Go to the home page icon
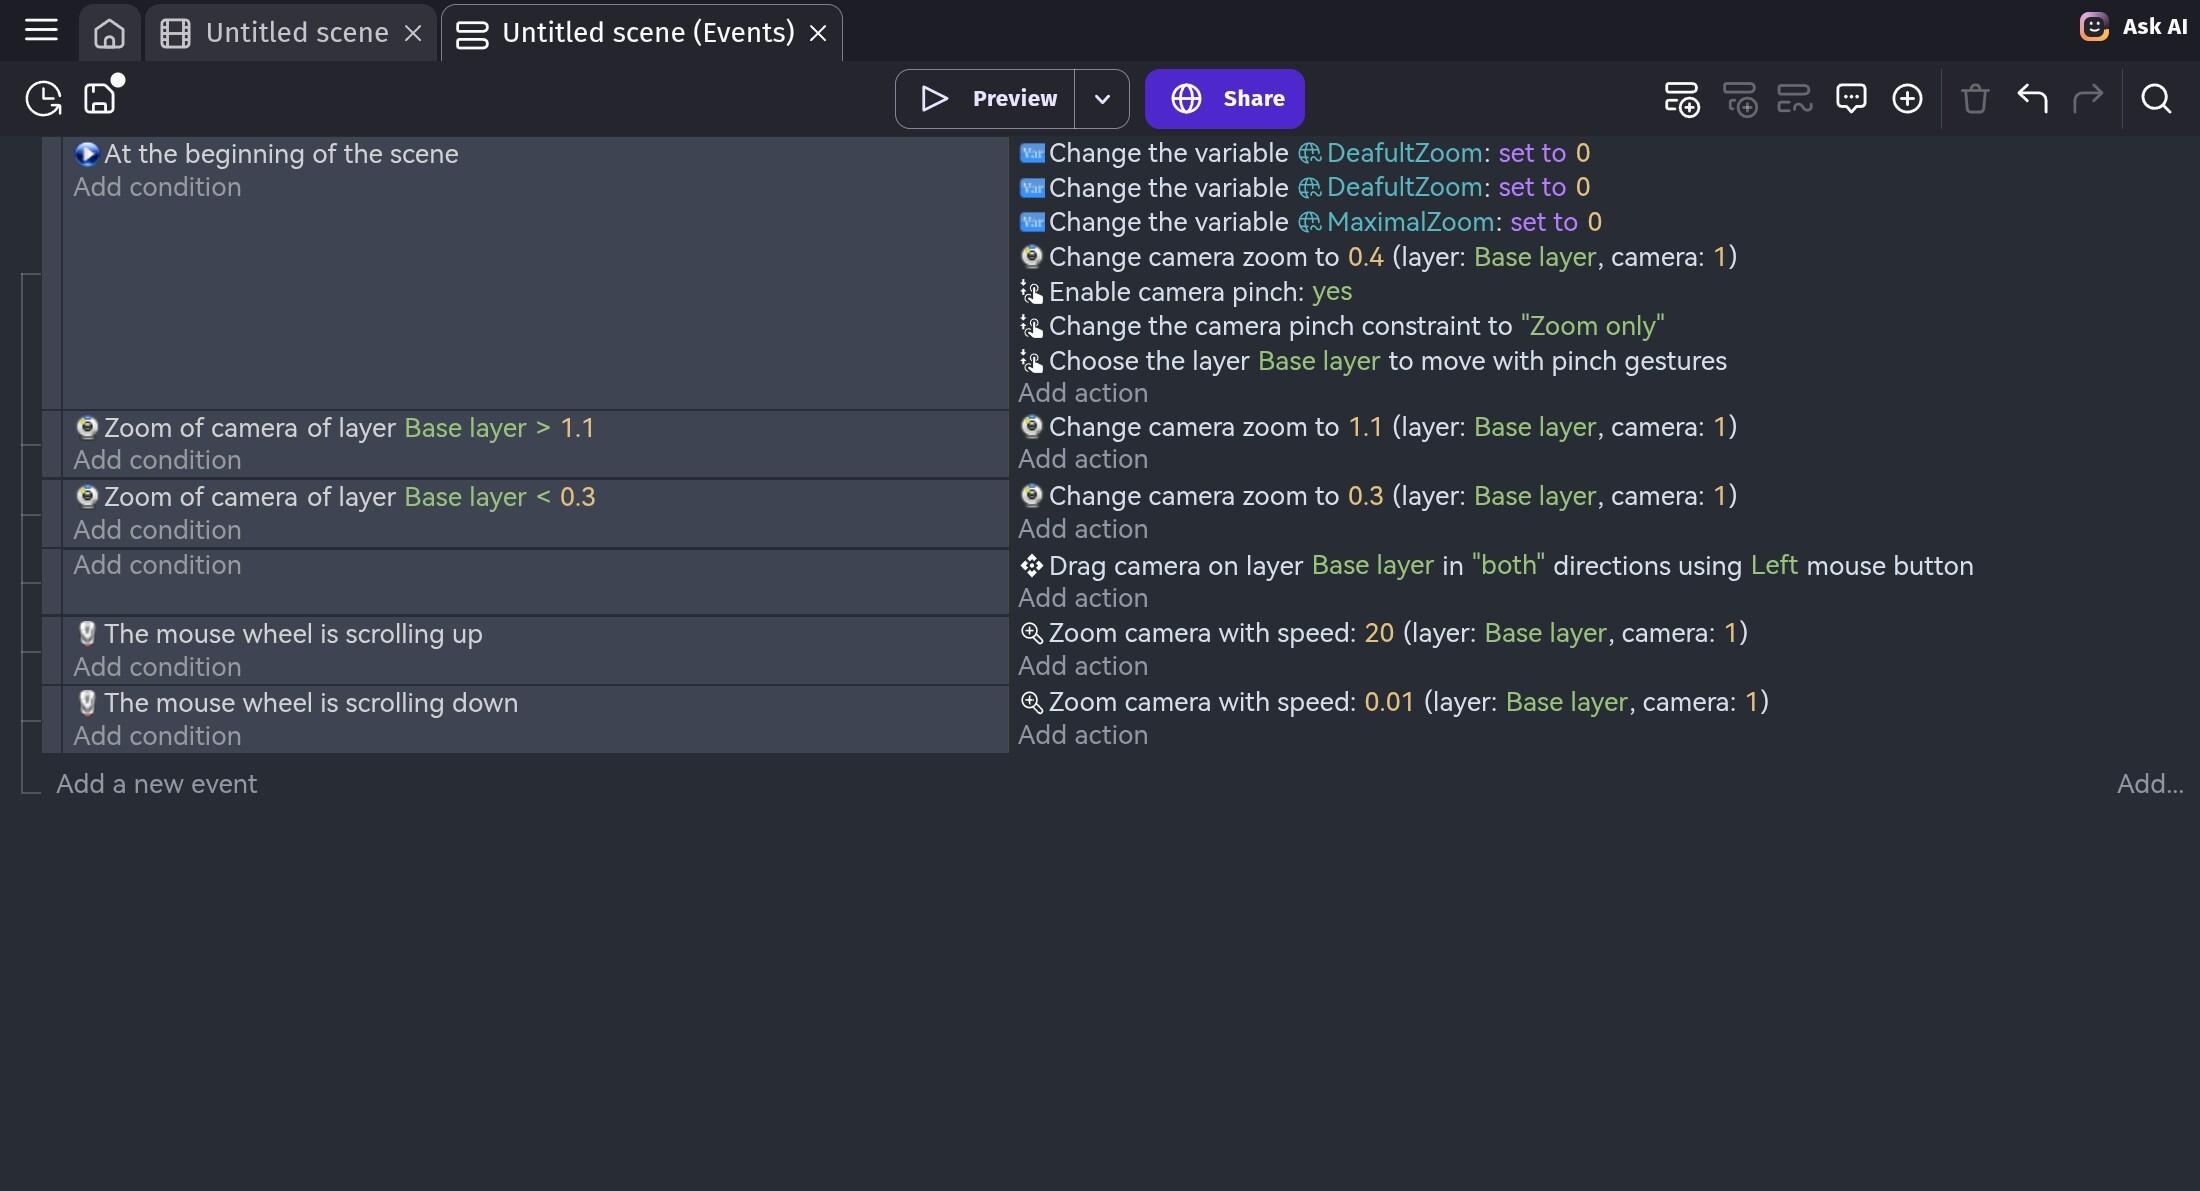 coord(109,33)
